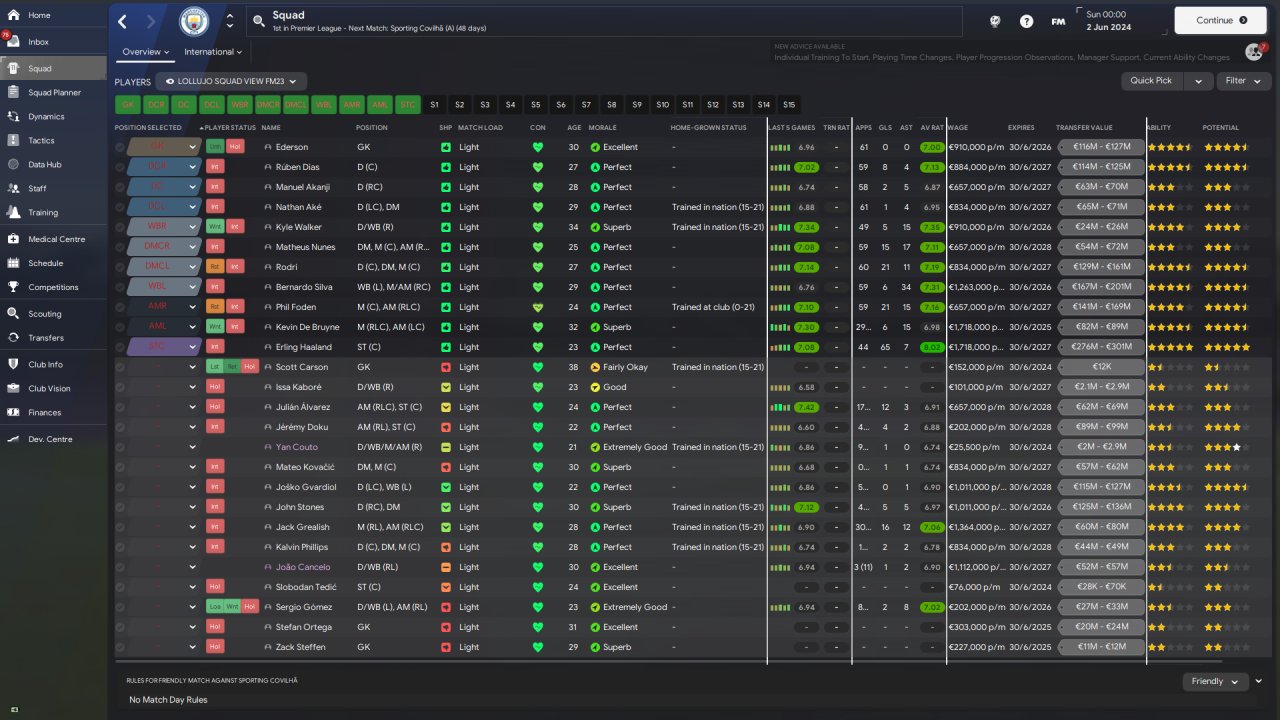The width and height of the screenshot is (1280, 720).
Task: Open the Scouting sidebar icon
Action: coord(14,313)
